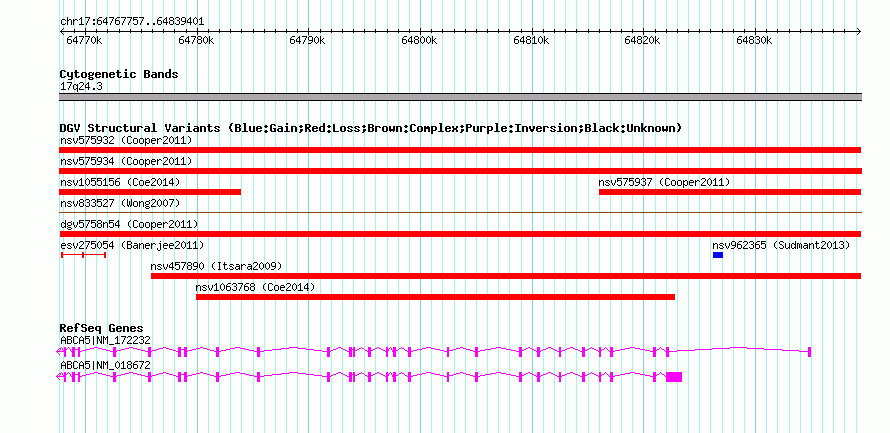Click the 64770k ruler tick label
The height and width of the screenshot is (433, 890).
[x=85, y=40]
